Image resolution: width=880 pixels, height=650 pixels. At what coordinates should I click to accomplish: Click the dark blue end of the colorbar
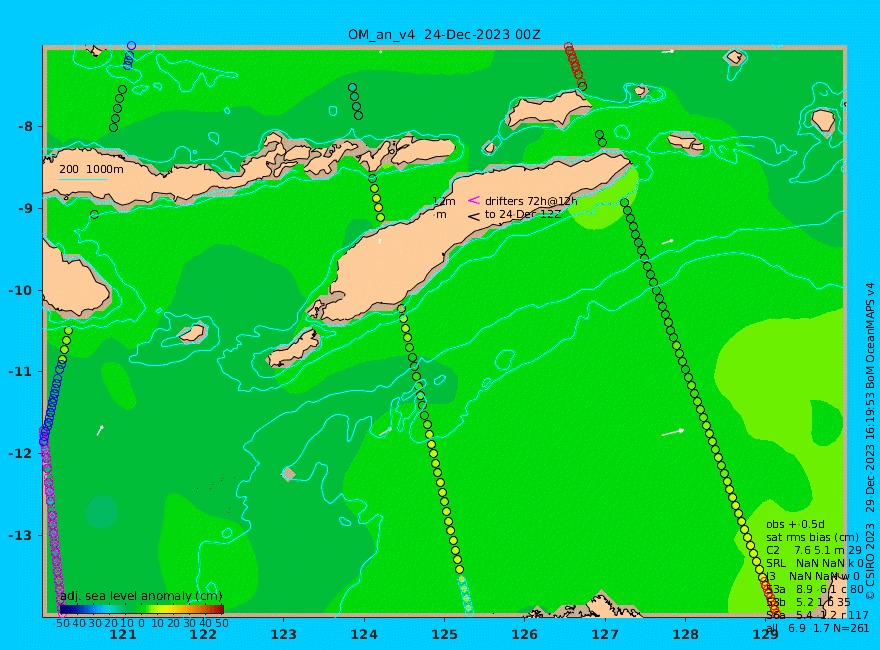[x=63, y=609]
